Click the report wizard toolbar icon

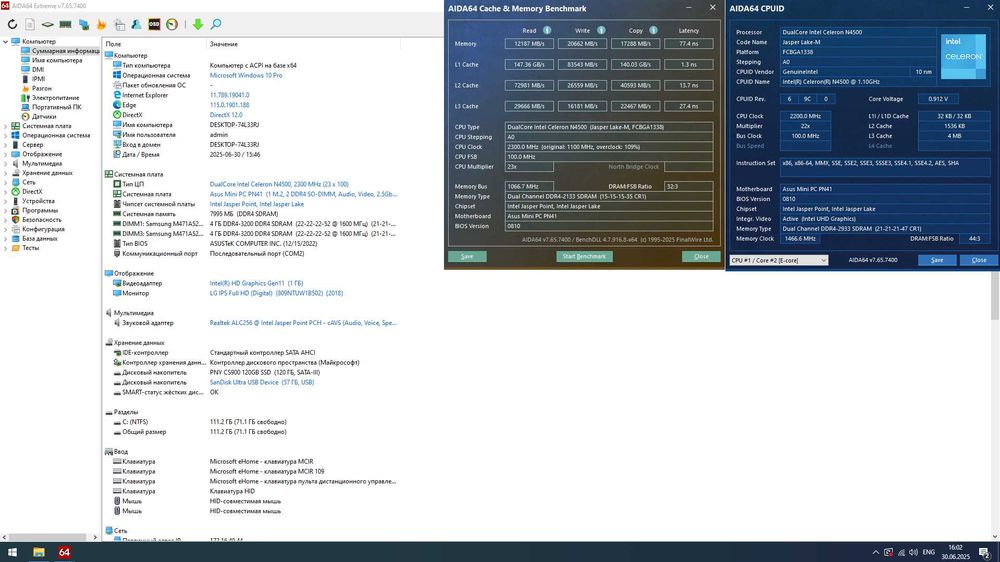[x=119, y=24]
